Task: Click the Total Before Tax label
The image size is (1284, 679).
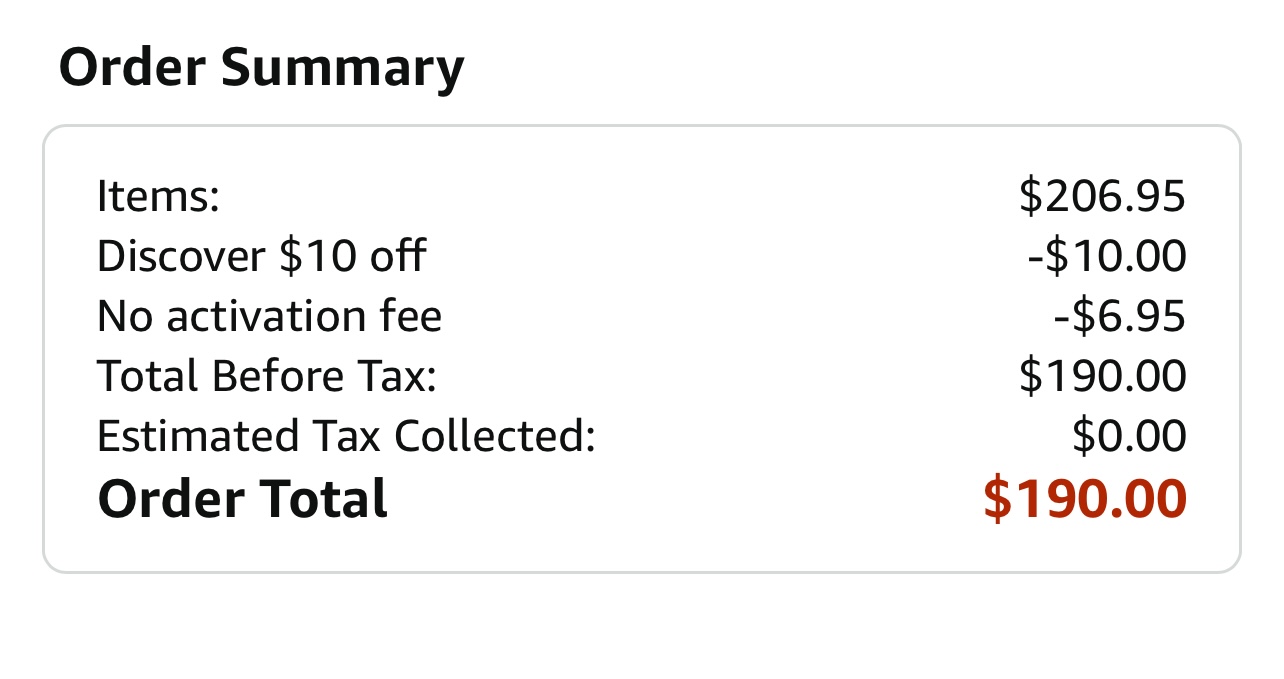Action: tap(267, 376)
